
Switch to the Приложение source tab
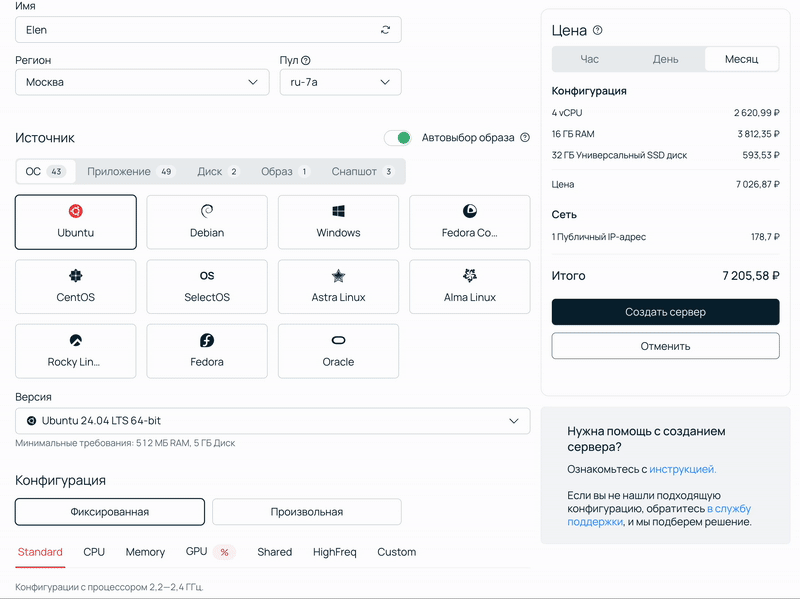tap(131, 171)
